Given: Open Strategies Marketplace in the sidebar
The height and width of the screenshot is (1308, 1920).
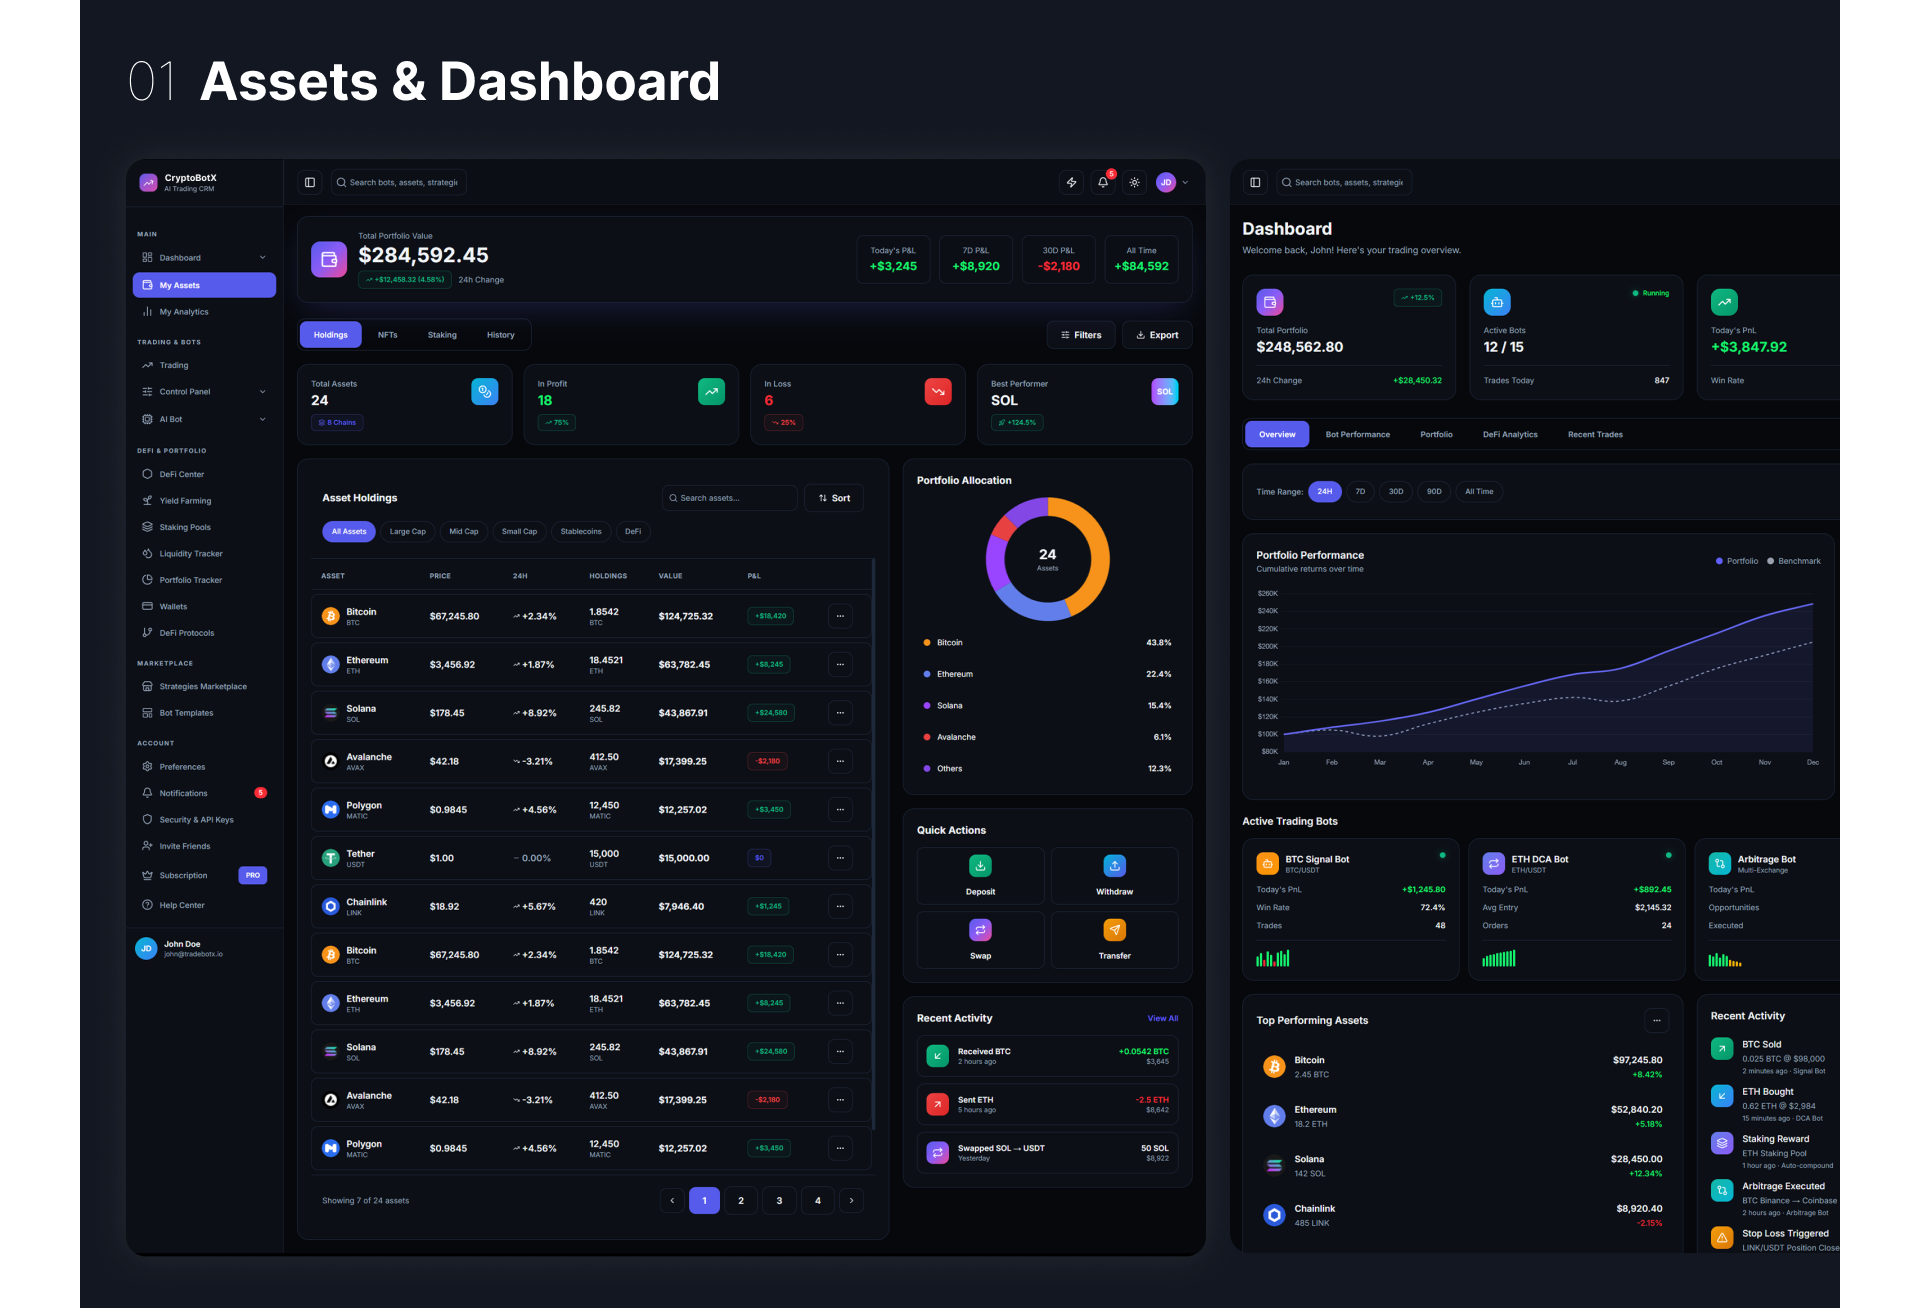Looking at the screenshot, I should [204, 687].
